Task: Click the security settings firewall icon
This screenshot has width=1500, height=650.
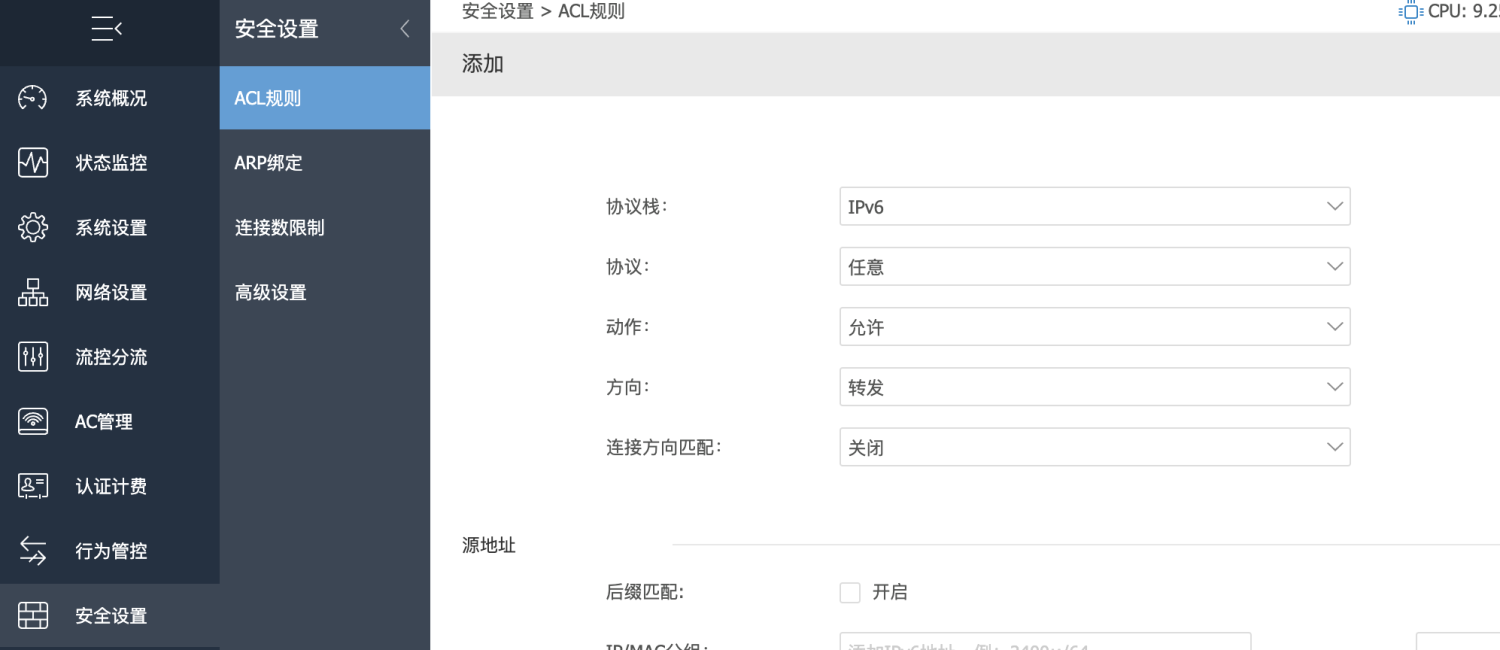Action: coord(33,616)
